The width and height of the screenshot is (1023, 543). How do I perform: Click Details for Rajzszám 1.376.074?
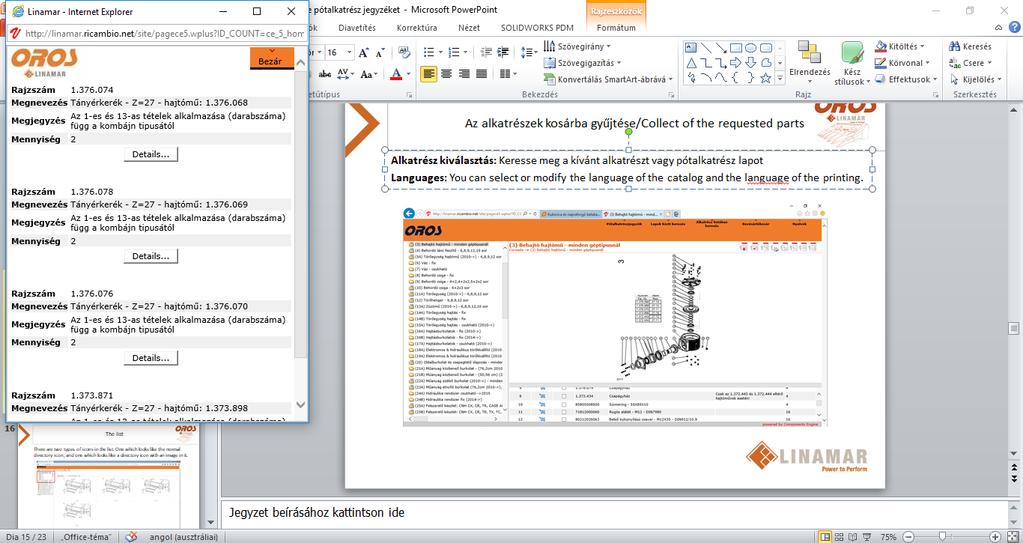pos(151,155)
